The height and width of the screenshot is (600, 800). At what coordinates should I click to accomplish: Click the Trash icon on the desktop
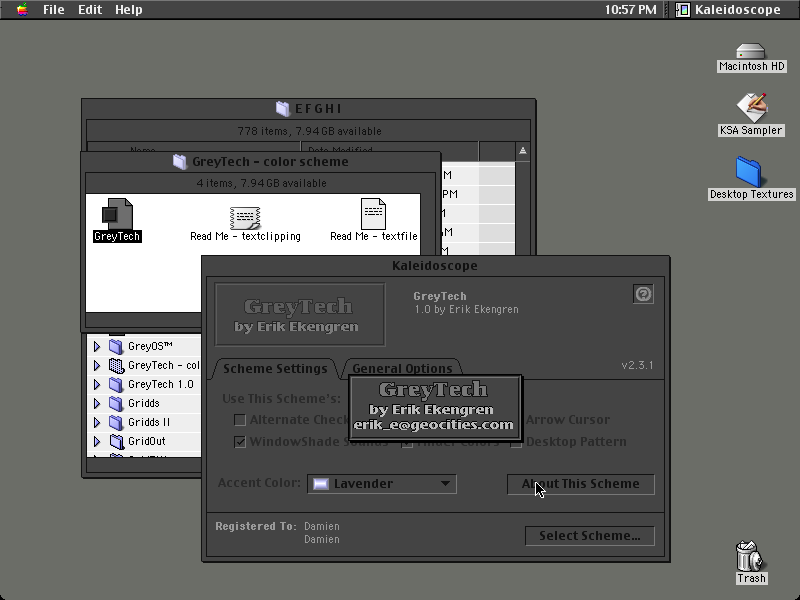pyautogui.click(x=751, y=556)
